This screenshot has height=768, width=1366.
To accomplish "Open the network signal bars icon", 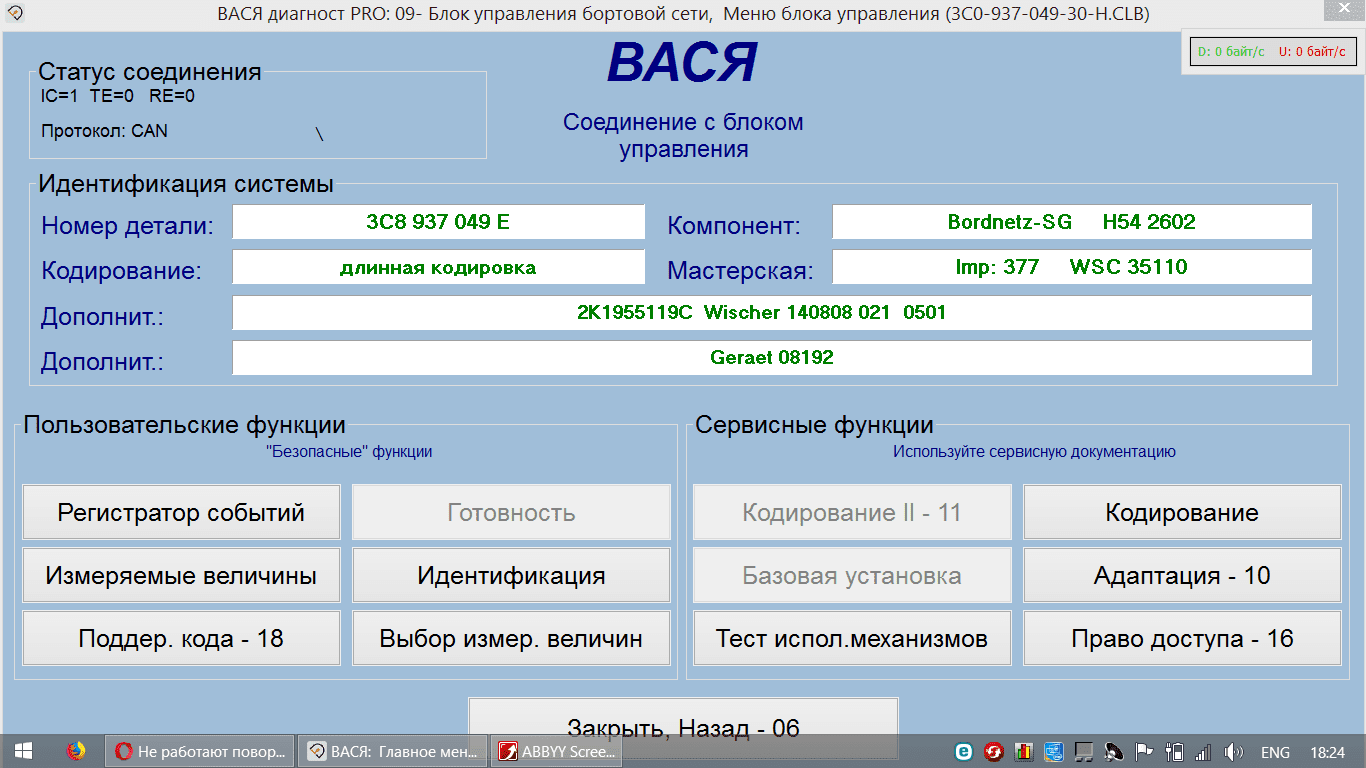I will pos(1204,752).
